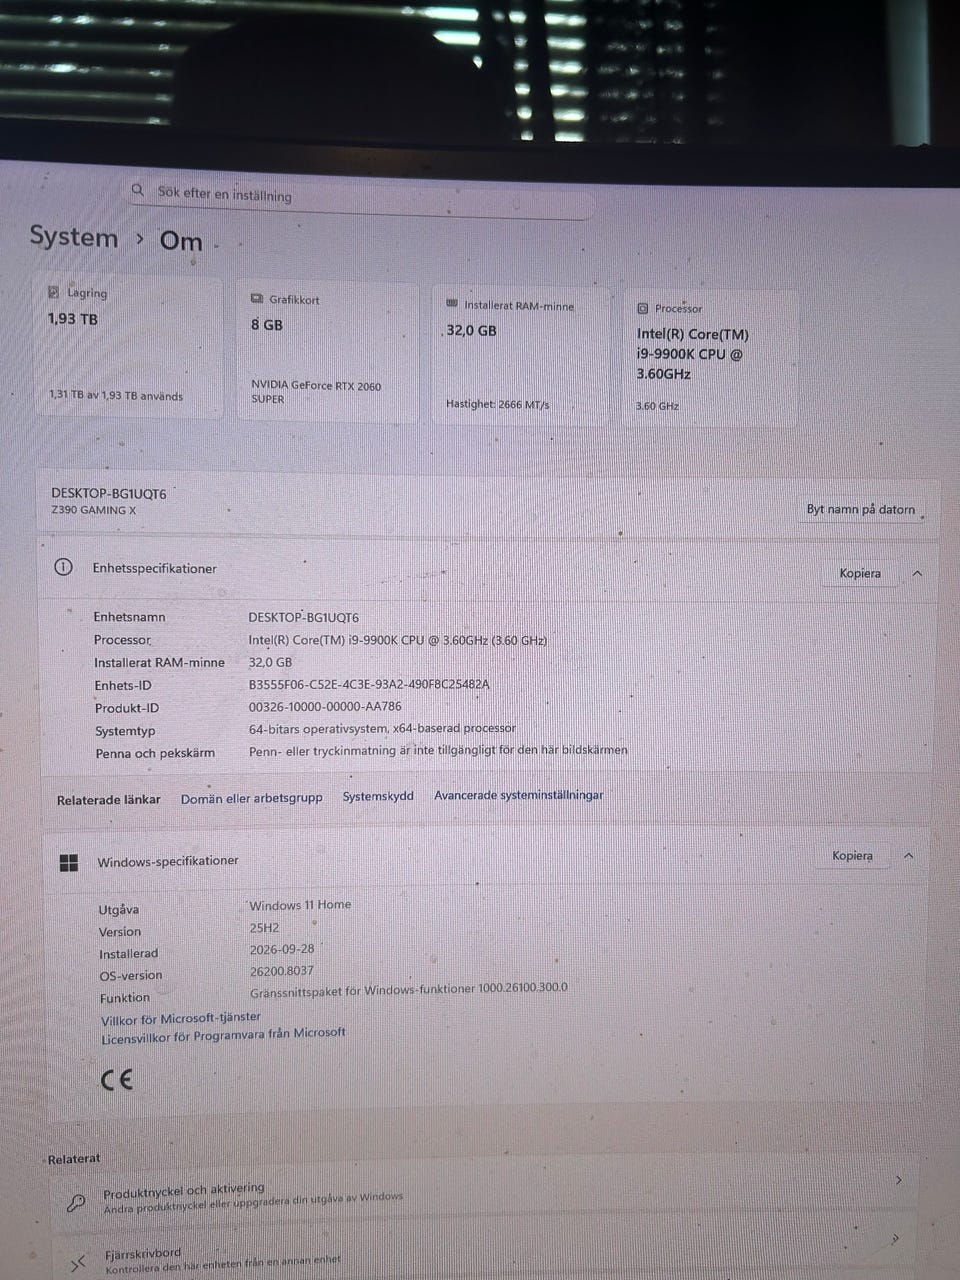Click the Enhetsspecifikationer info icon

[x=63, y=567]
